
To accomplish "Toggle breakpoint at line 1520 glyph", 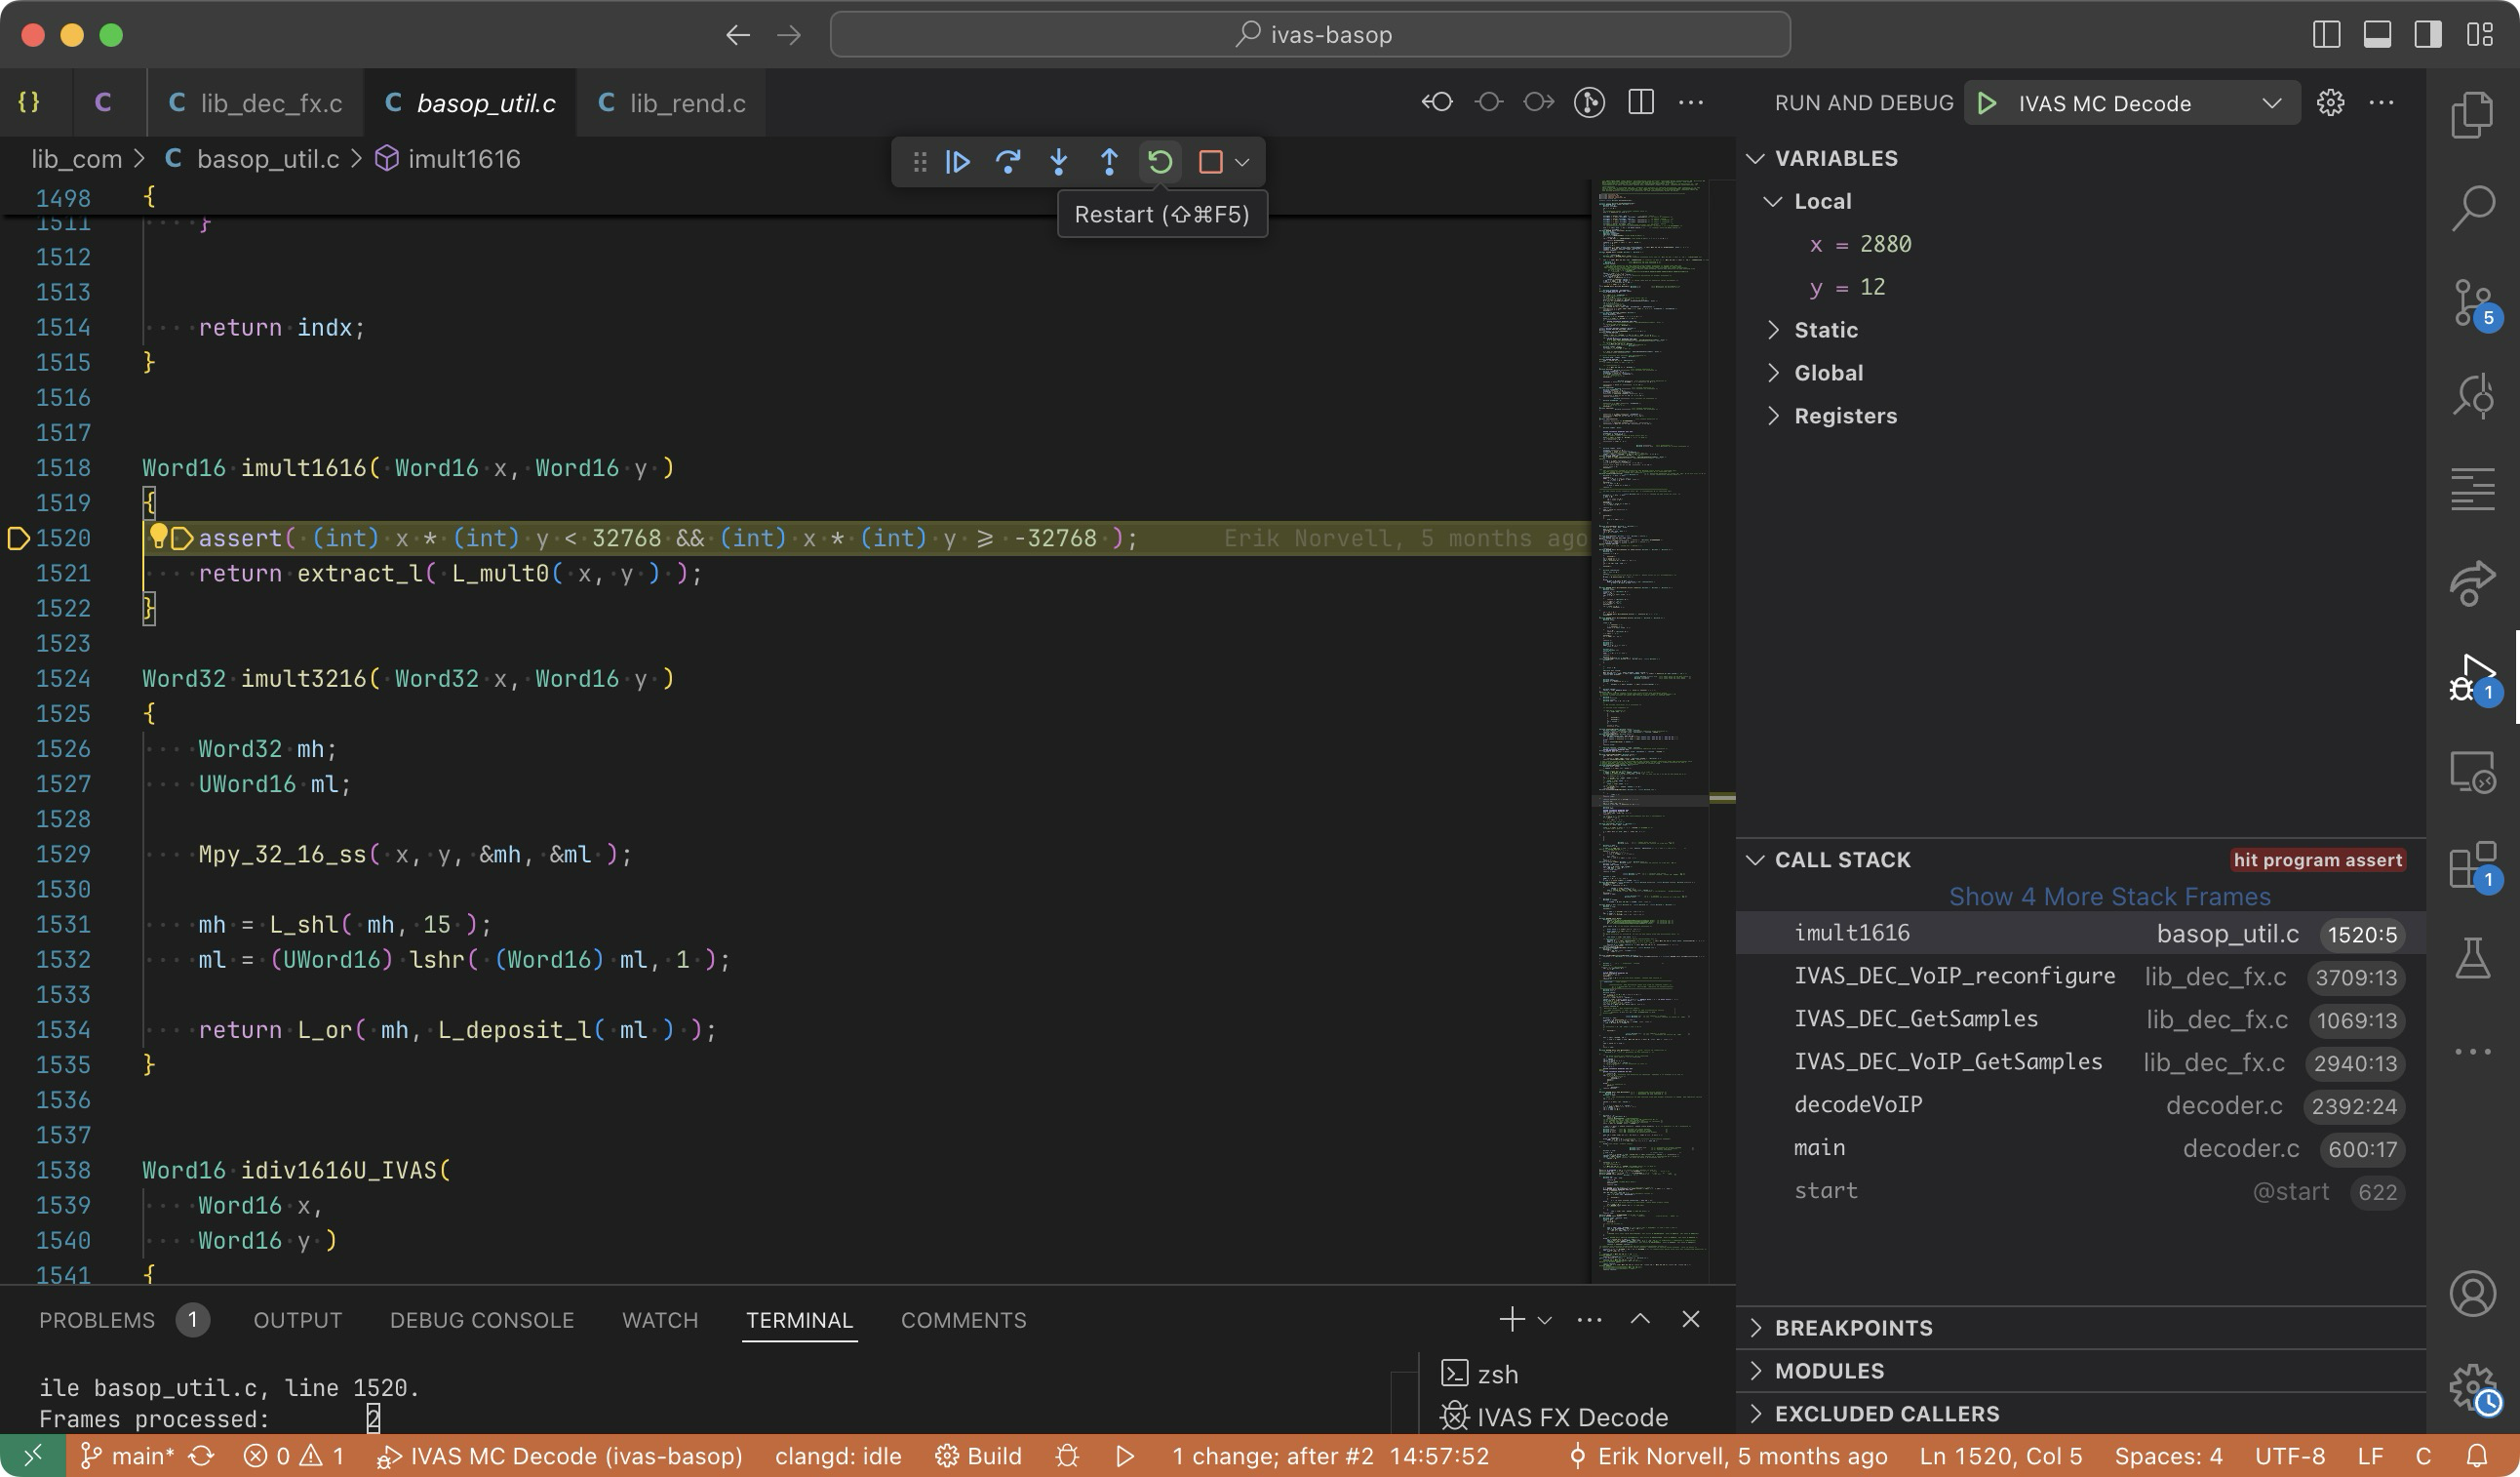I will pyautogui.click(x=18, y=539).
